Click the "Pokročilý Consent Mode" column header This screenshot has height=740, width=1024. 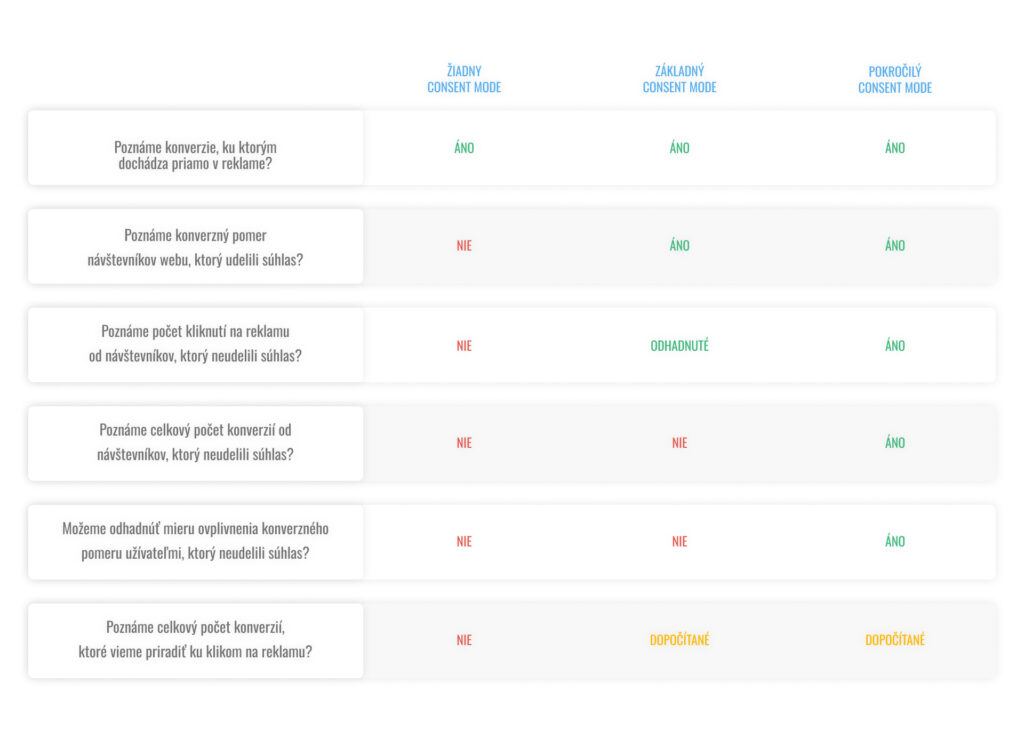click(895, 80)
